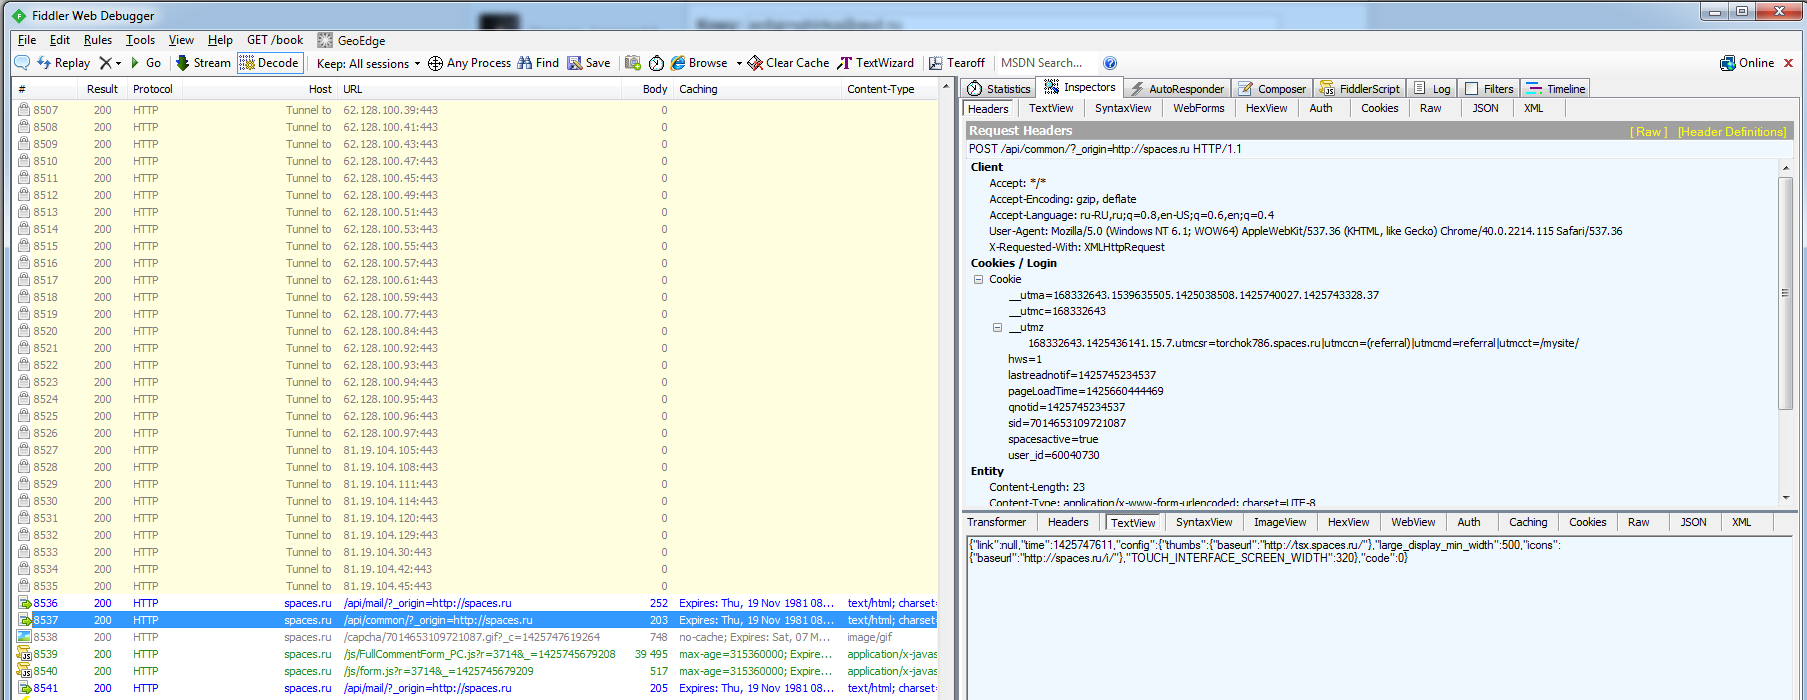Click the Replay toolbar icon

tap(44, 63)
